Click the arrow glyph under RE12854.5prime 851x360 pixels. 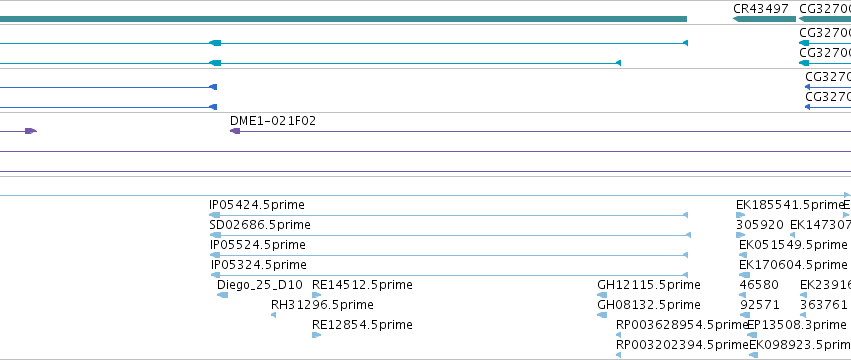pyautogui.click(x=316, y=335)
